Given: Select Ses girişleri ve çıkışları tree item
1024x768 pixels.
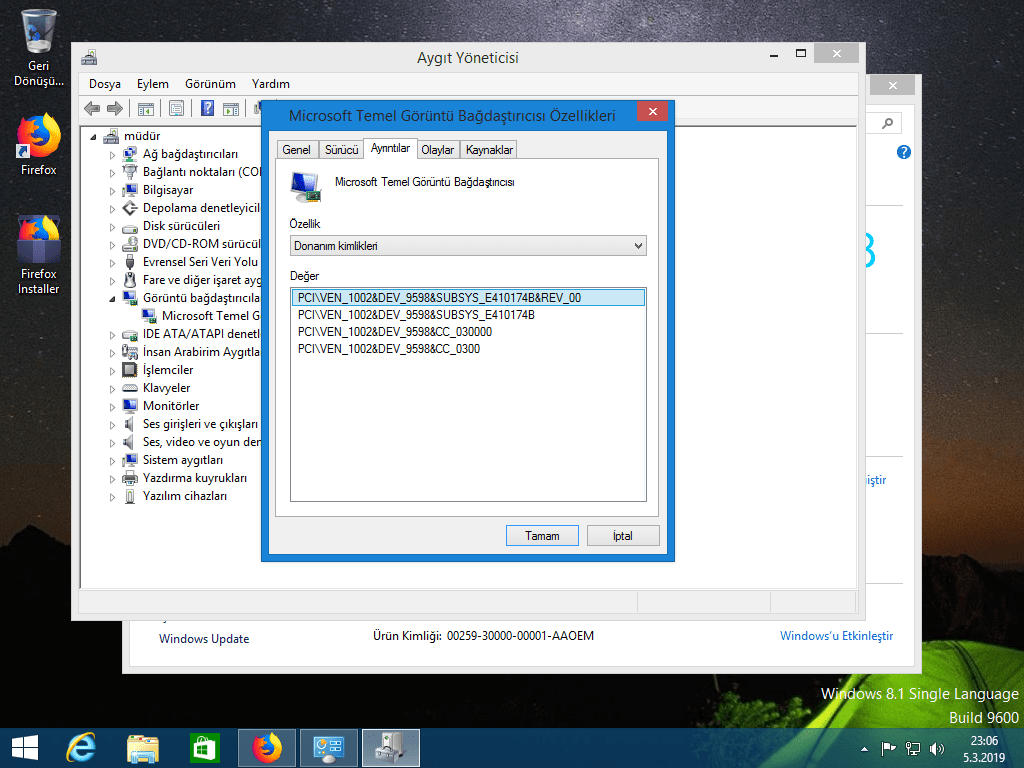Looking at the screenshot, I should (200, 424).
